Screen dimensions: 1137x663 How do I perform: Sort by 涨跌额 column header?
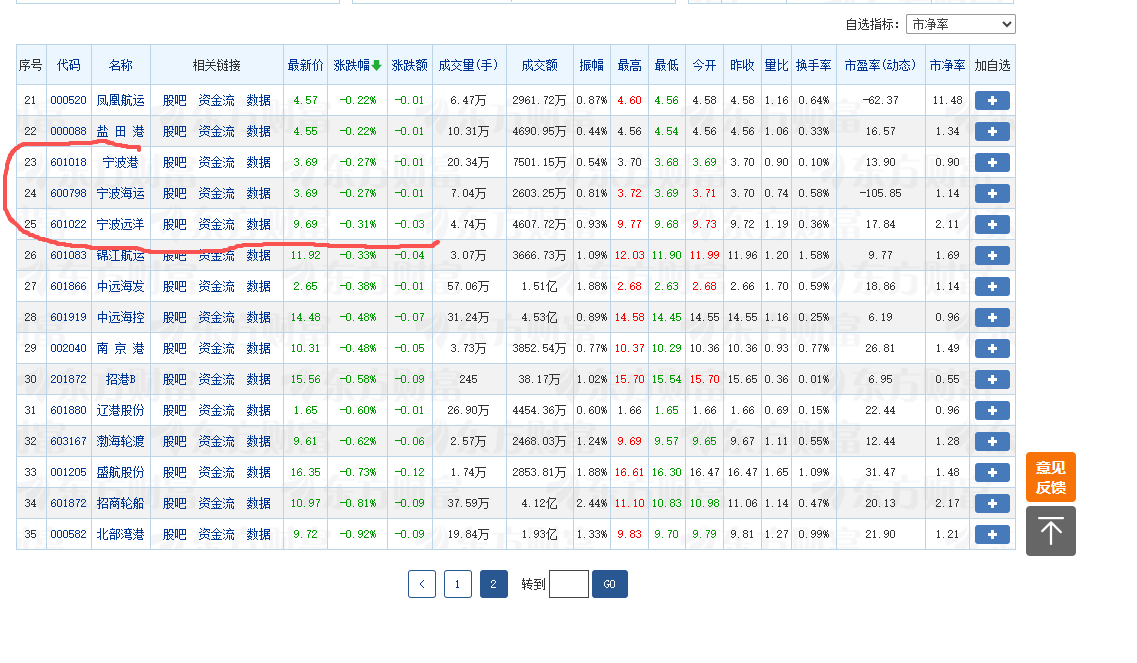coord(410,65)
